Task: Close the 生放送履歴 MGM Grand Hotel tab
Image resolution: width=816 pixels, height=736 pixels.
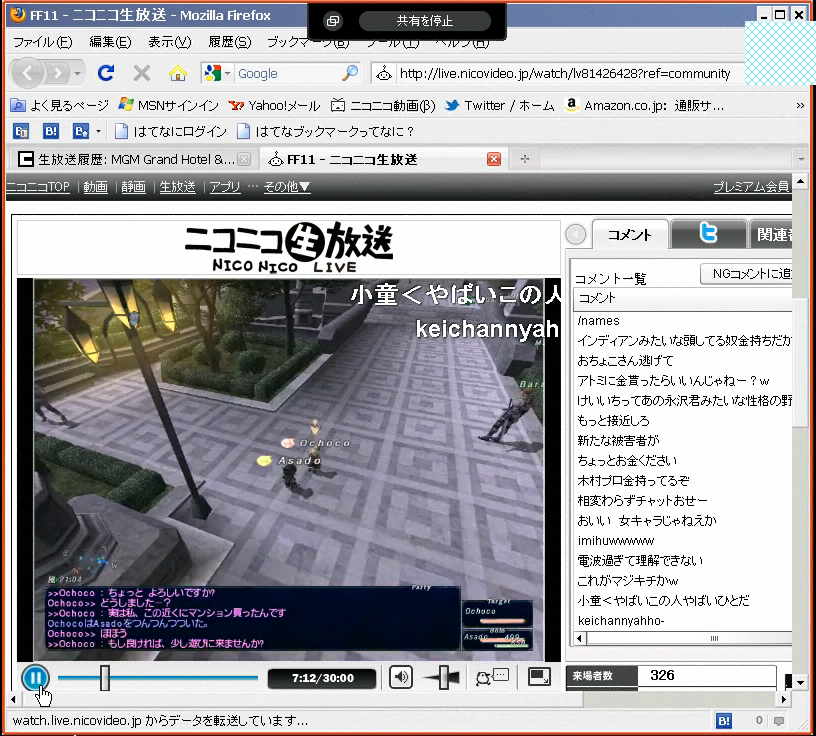Action: point(244,159)
